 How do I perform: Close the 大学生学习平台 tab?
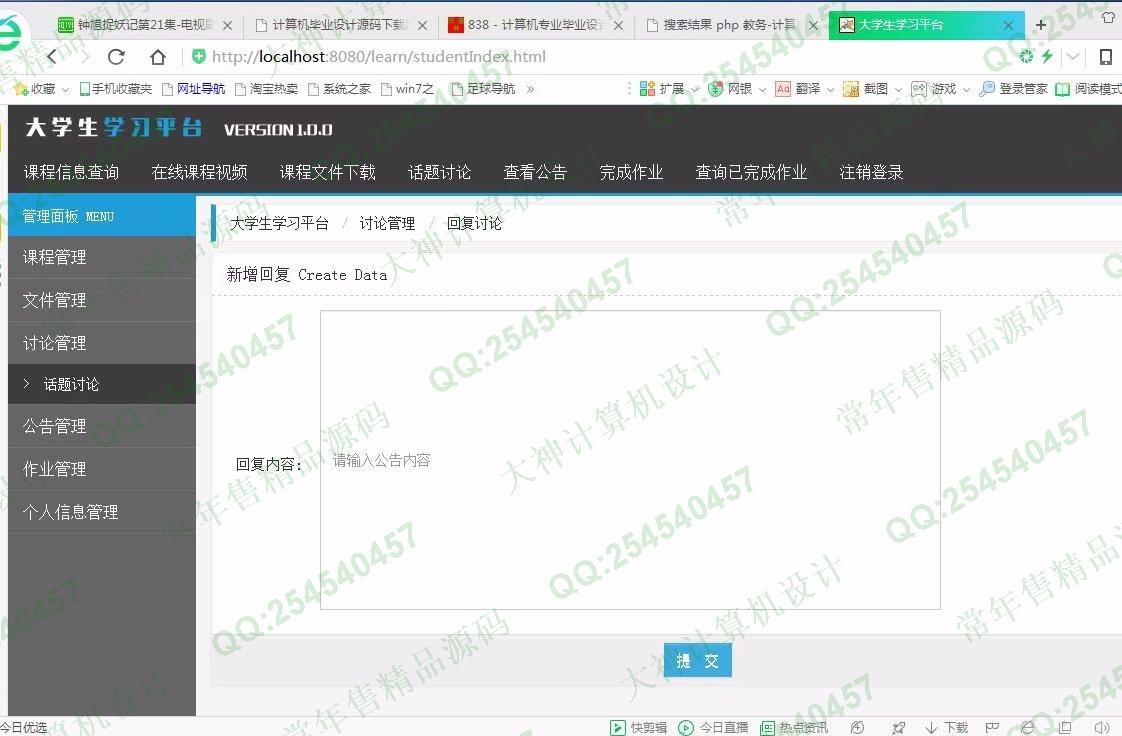[1008, 25]
